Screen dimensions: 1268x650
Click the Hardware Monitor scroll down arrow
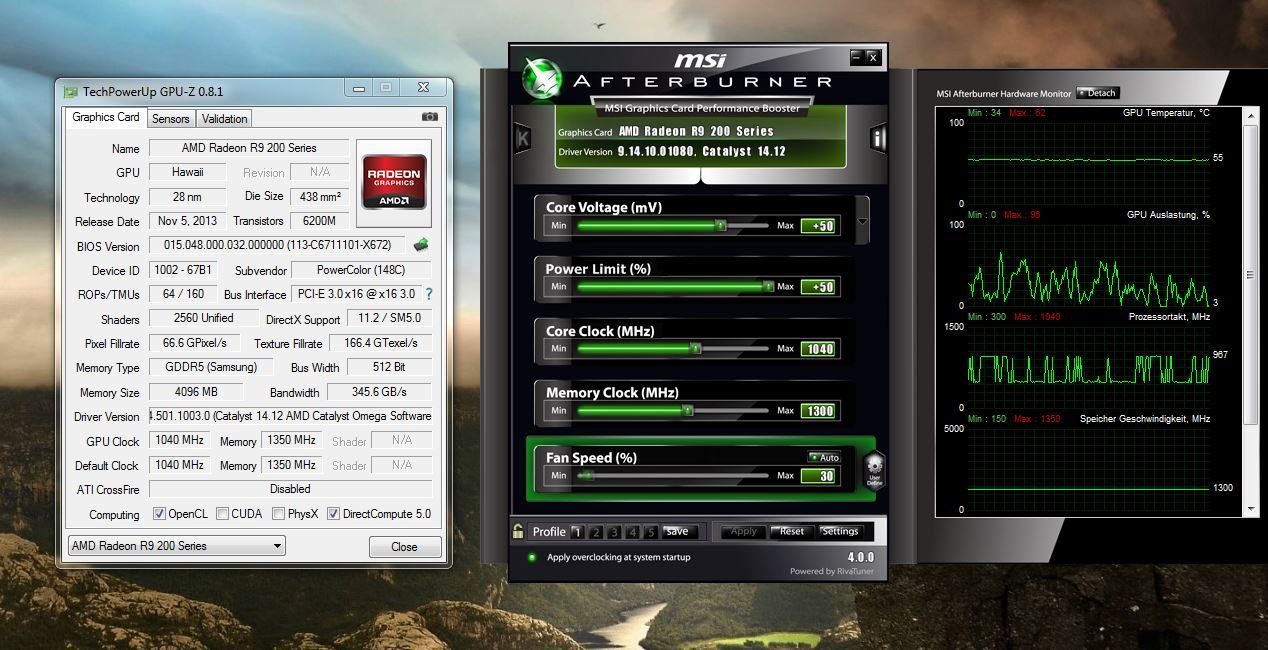click(1250, 510)
